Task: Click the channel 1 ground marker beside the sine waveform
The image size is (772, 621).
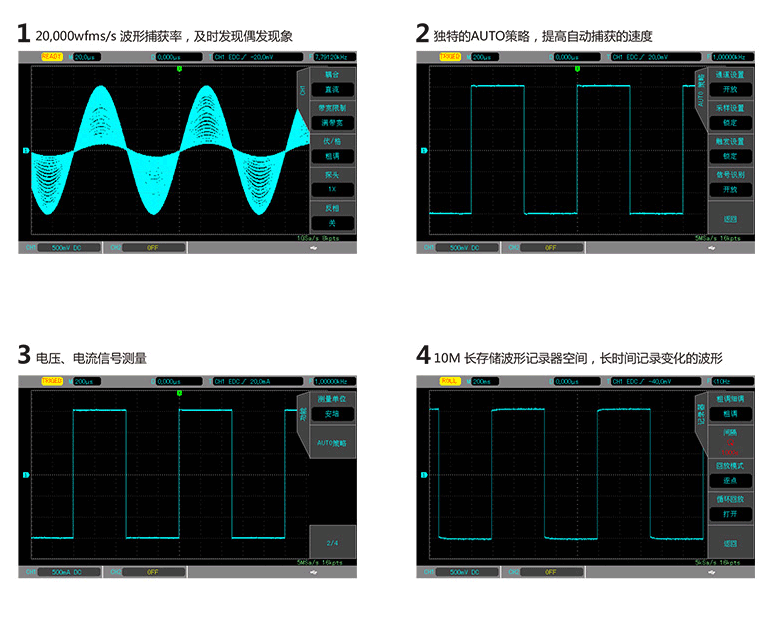Action: (26, 152)
